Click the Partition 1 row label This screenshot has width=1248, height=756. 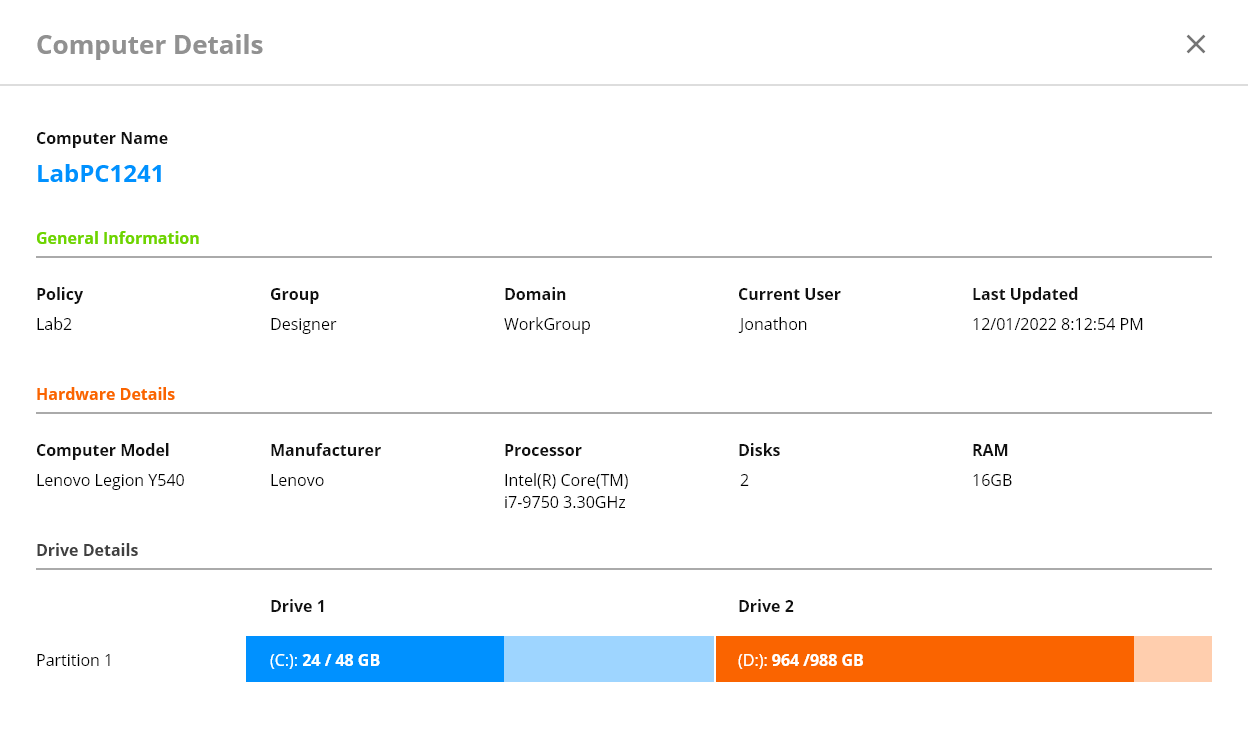(74, 660)
